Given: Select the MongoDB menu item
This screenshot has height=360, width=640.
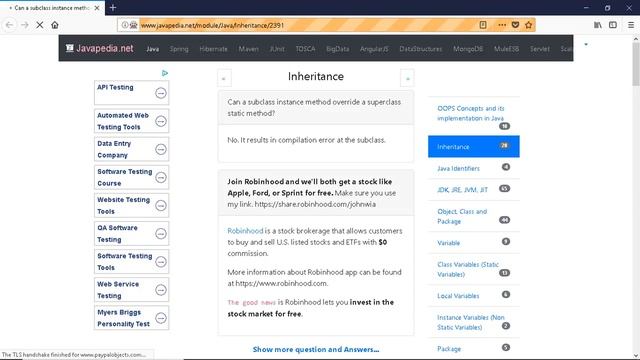Looking at the screenshot, I should click(468, 49).
